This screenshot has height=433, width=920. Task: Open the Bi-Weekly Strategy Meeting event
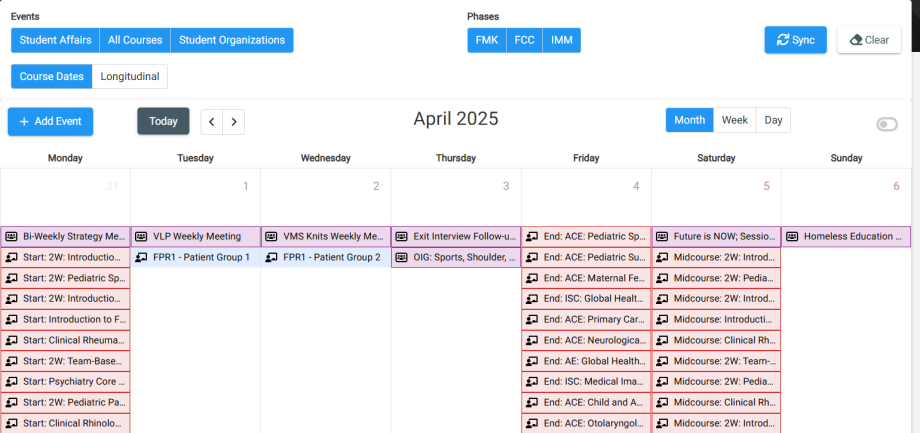pyautogui.click(x=74, y=237)
